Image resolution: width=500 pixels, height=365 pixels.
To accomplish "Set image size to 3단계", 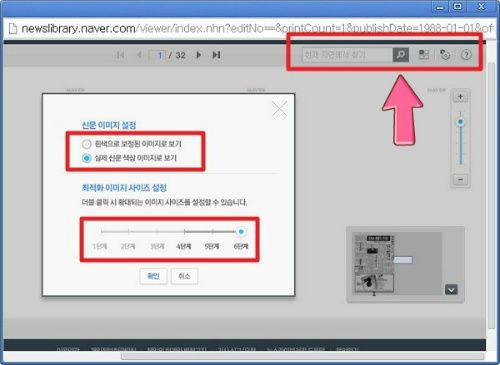I will click(157, 246).
